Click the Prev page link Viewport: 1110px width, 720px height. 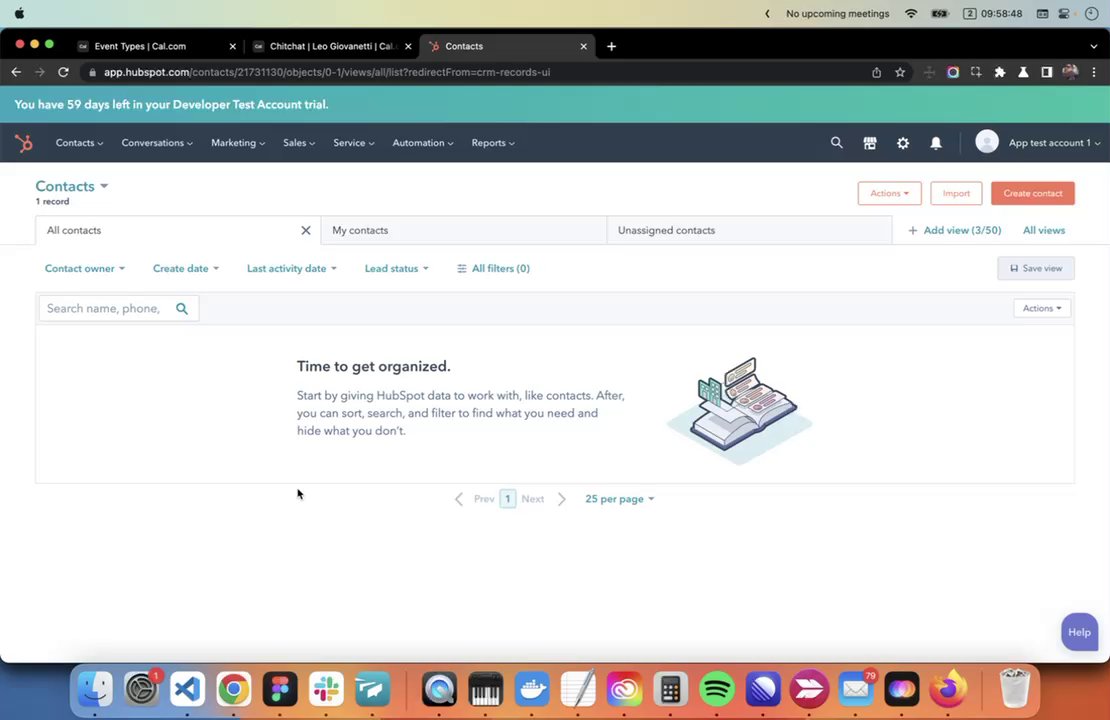[x=474, y=499]
